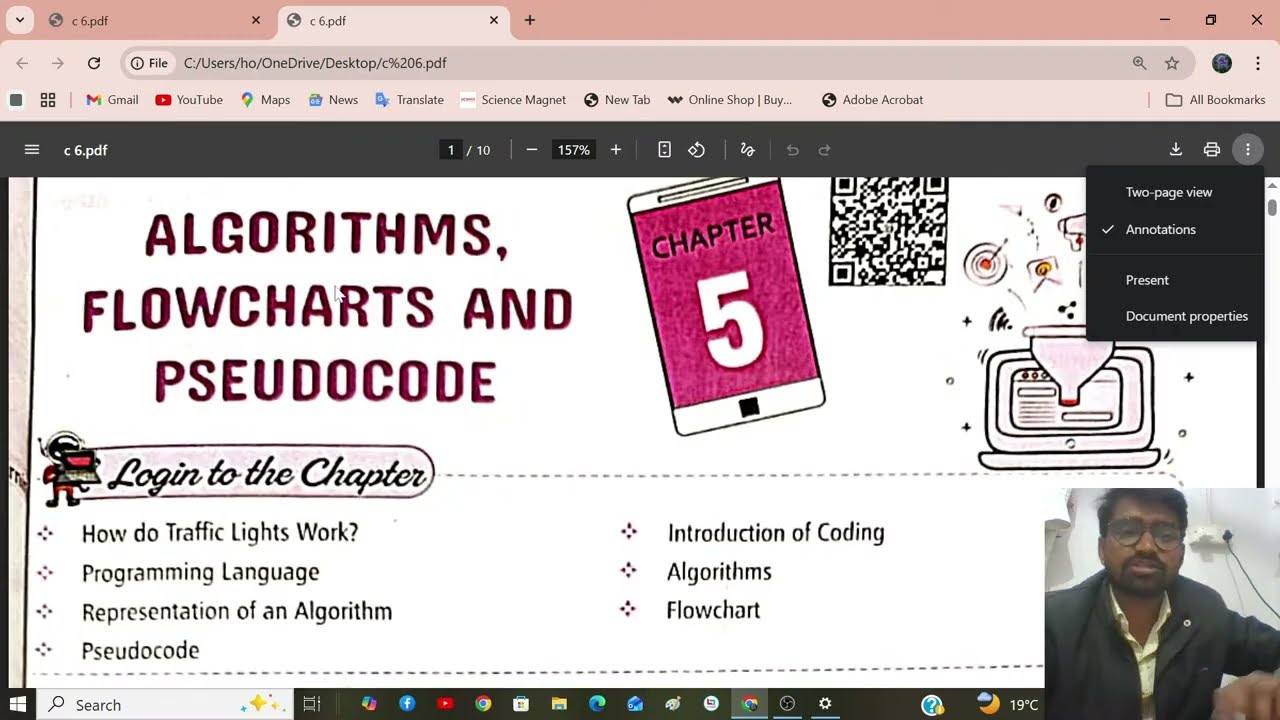Viewport: 1280px width, 720px height.
Task: Close the first c 6.pdf tab
Action: pos(256,20)
